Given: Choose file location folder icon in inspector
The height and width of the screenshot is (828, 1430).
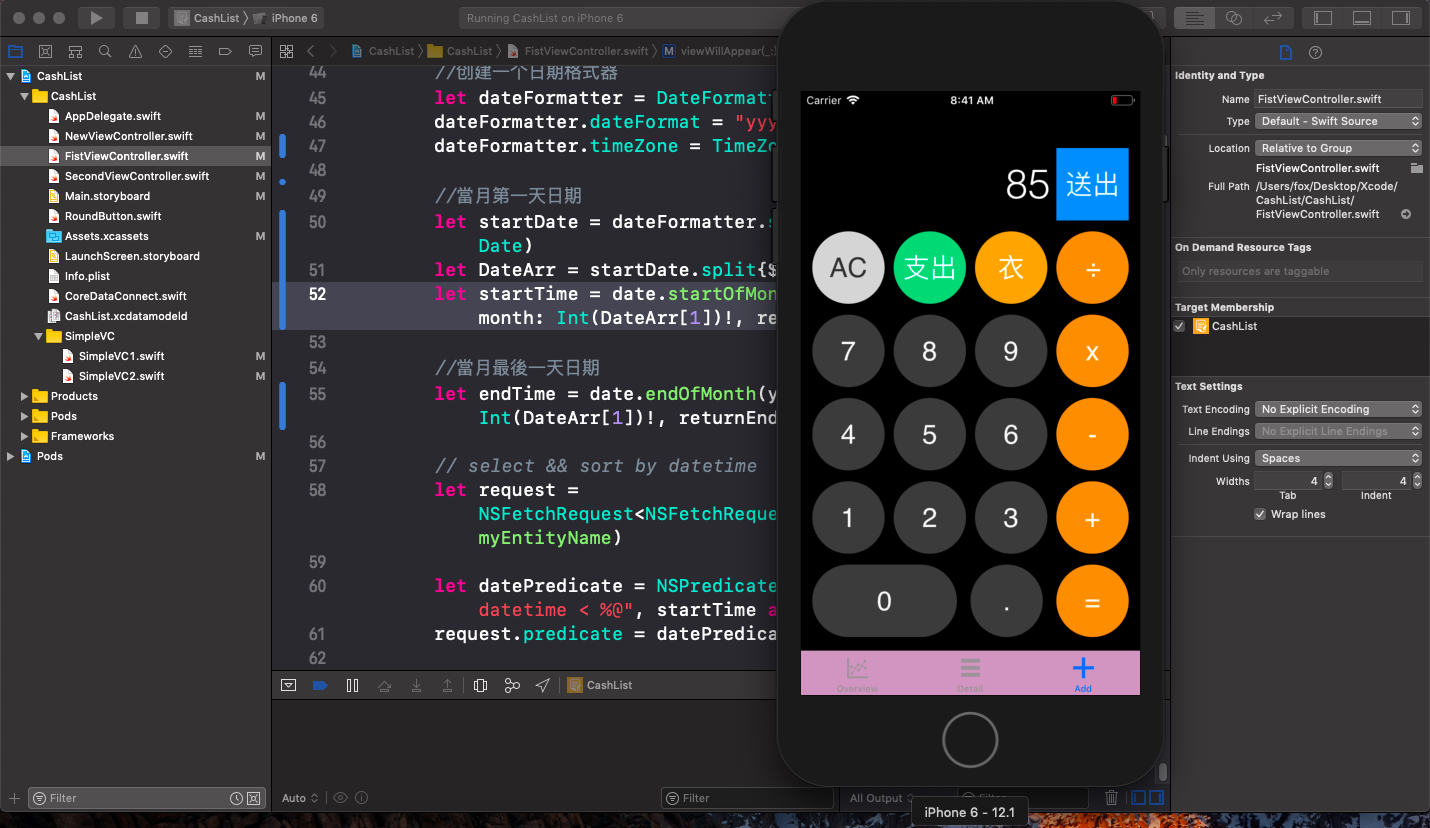Looking at the screenshot, I should click(x=1416, y=168).
